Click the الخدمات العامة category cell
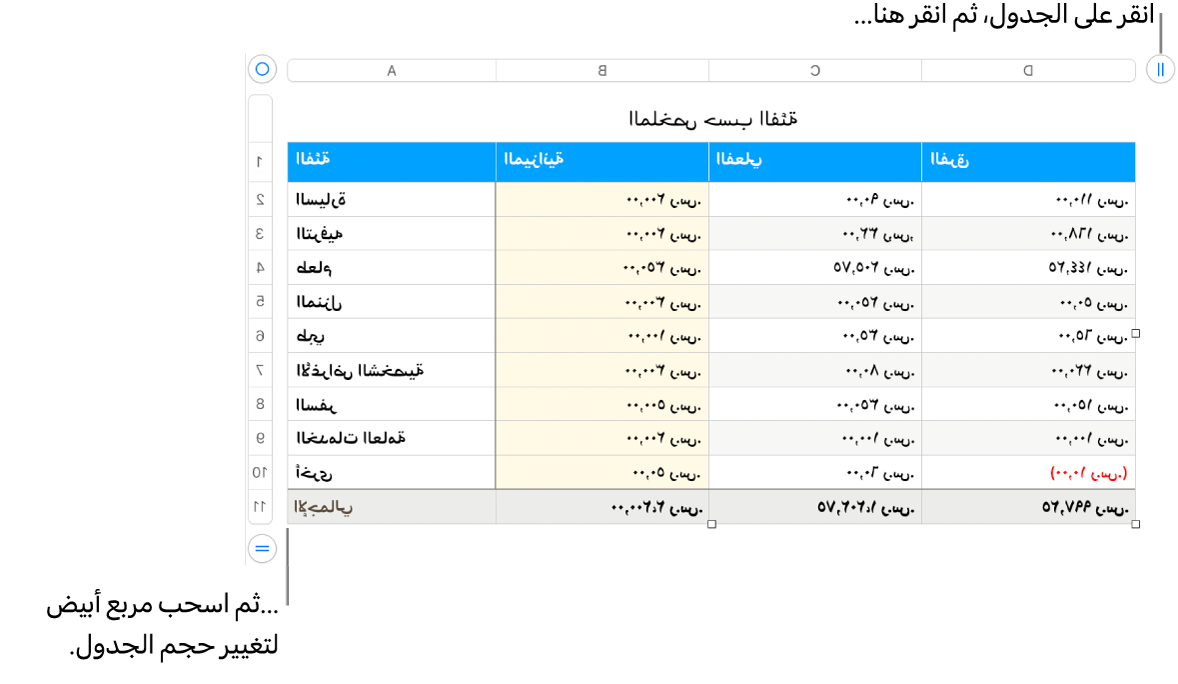1178x684 pixels. click(391, 438)
